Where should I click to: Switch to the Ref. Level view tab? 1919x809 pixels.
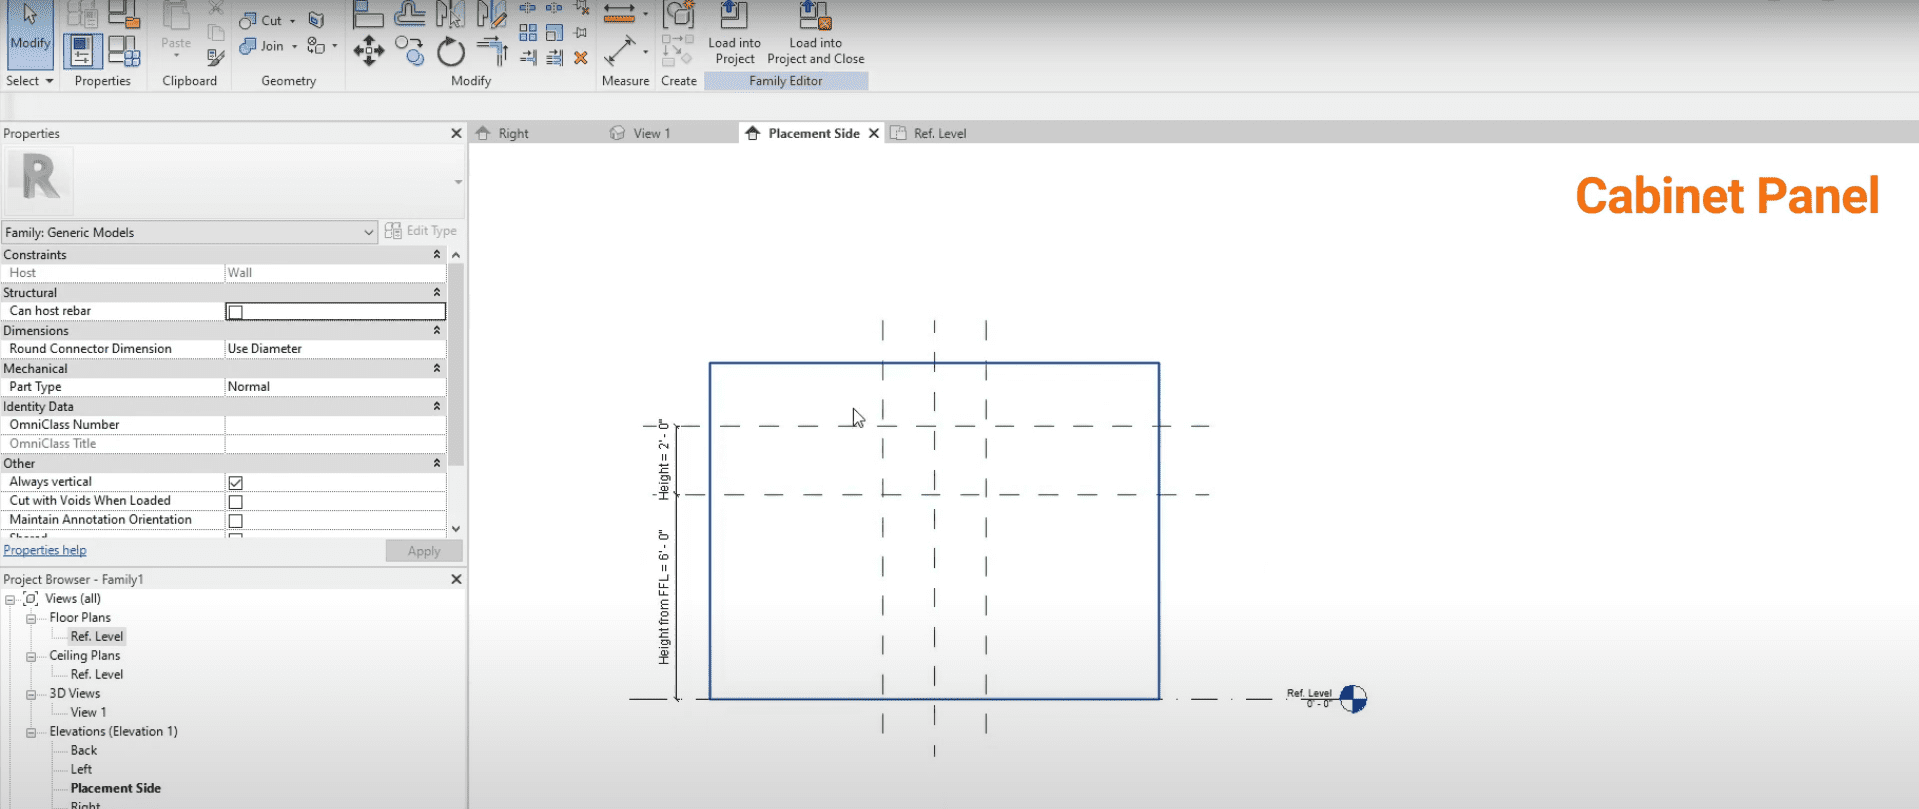pyautogui.click(x=939, y=133)
